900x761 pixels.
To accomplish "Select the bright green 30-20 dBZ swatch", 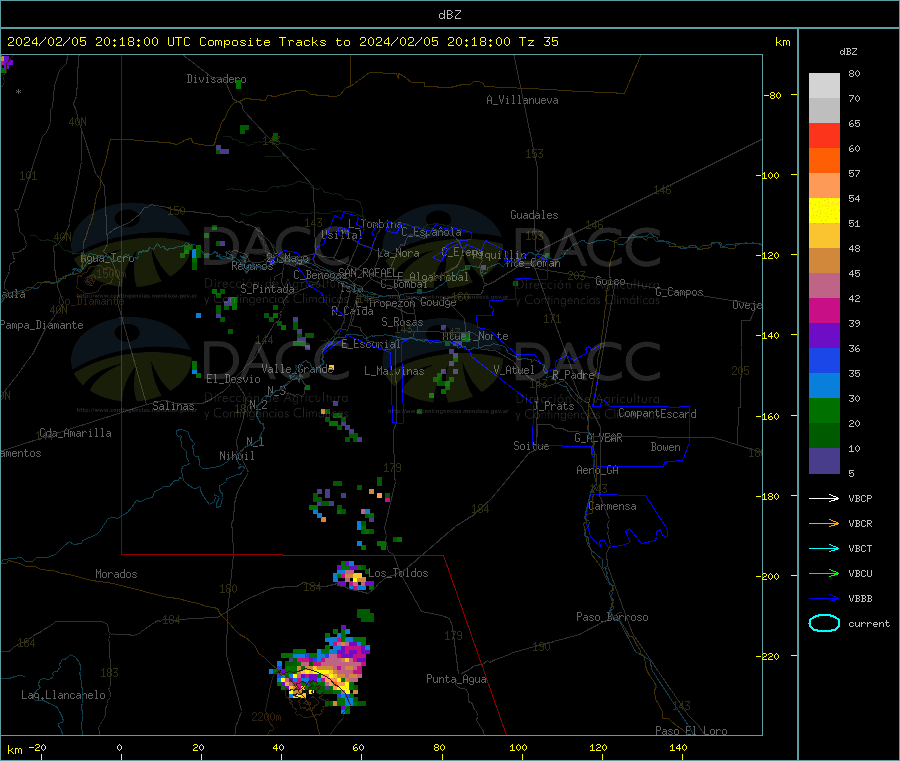I will [x=824, y=410].
